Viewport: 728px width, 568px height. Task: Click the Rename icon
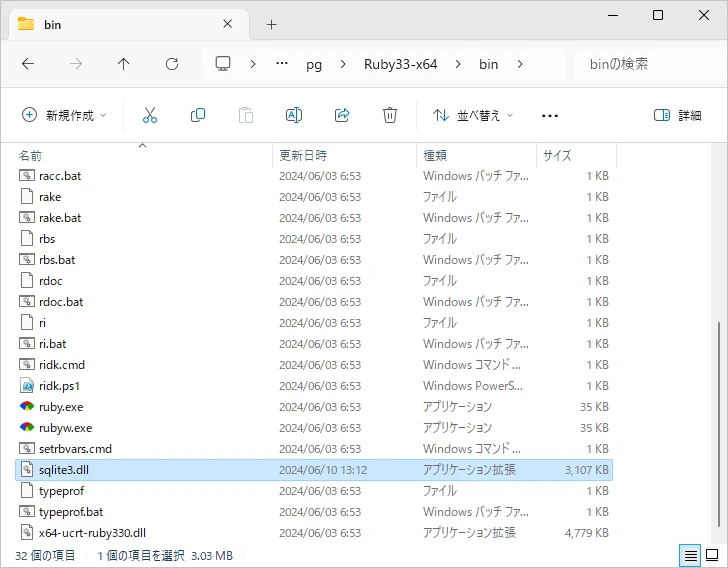coord(294,115)
